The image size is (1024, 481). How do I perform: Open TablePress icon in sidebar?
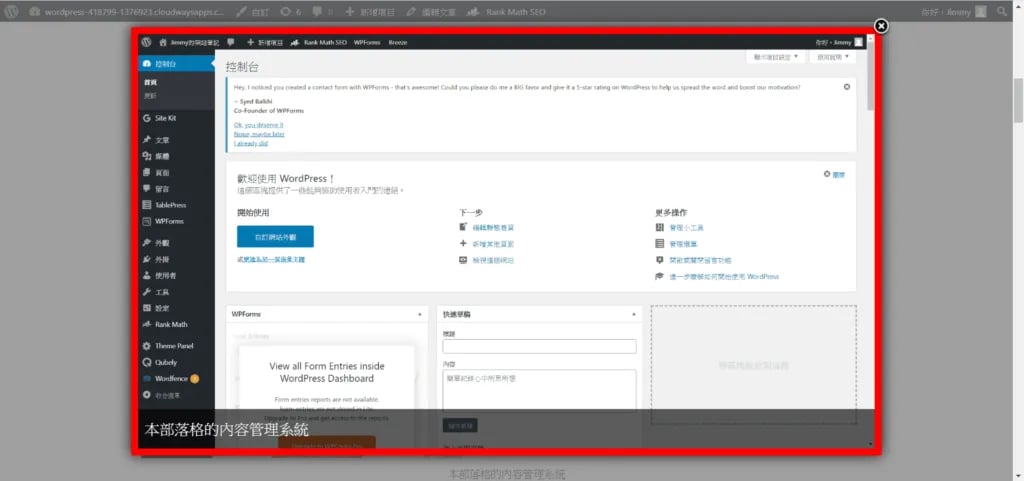coord(147,205)
